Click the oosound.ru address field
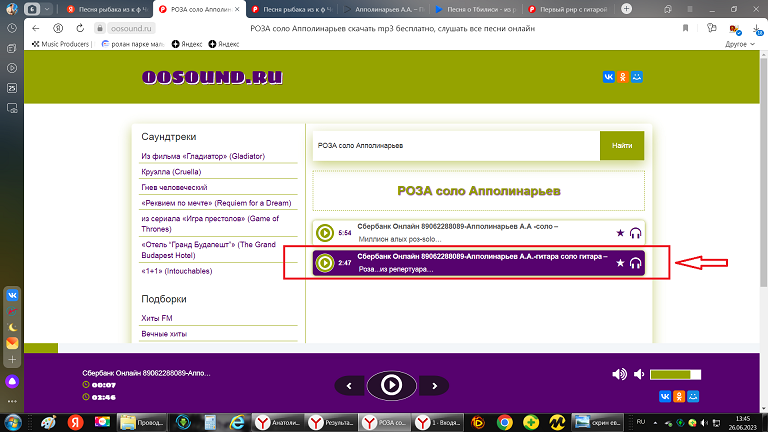 tap(131, 28)
